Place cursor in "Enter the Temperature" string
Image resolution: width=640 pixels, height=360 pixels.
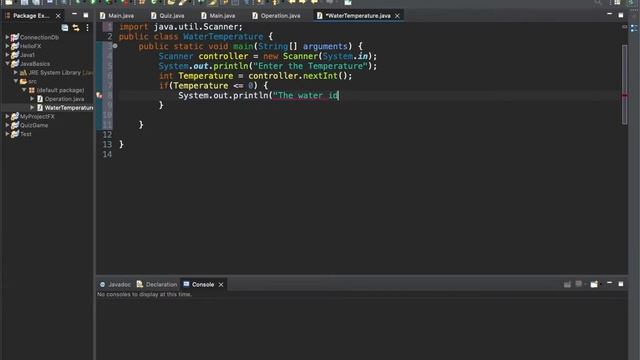point(310,66)
